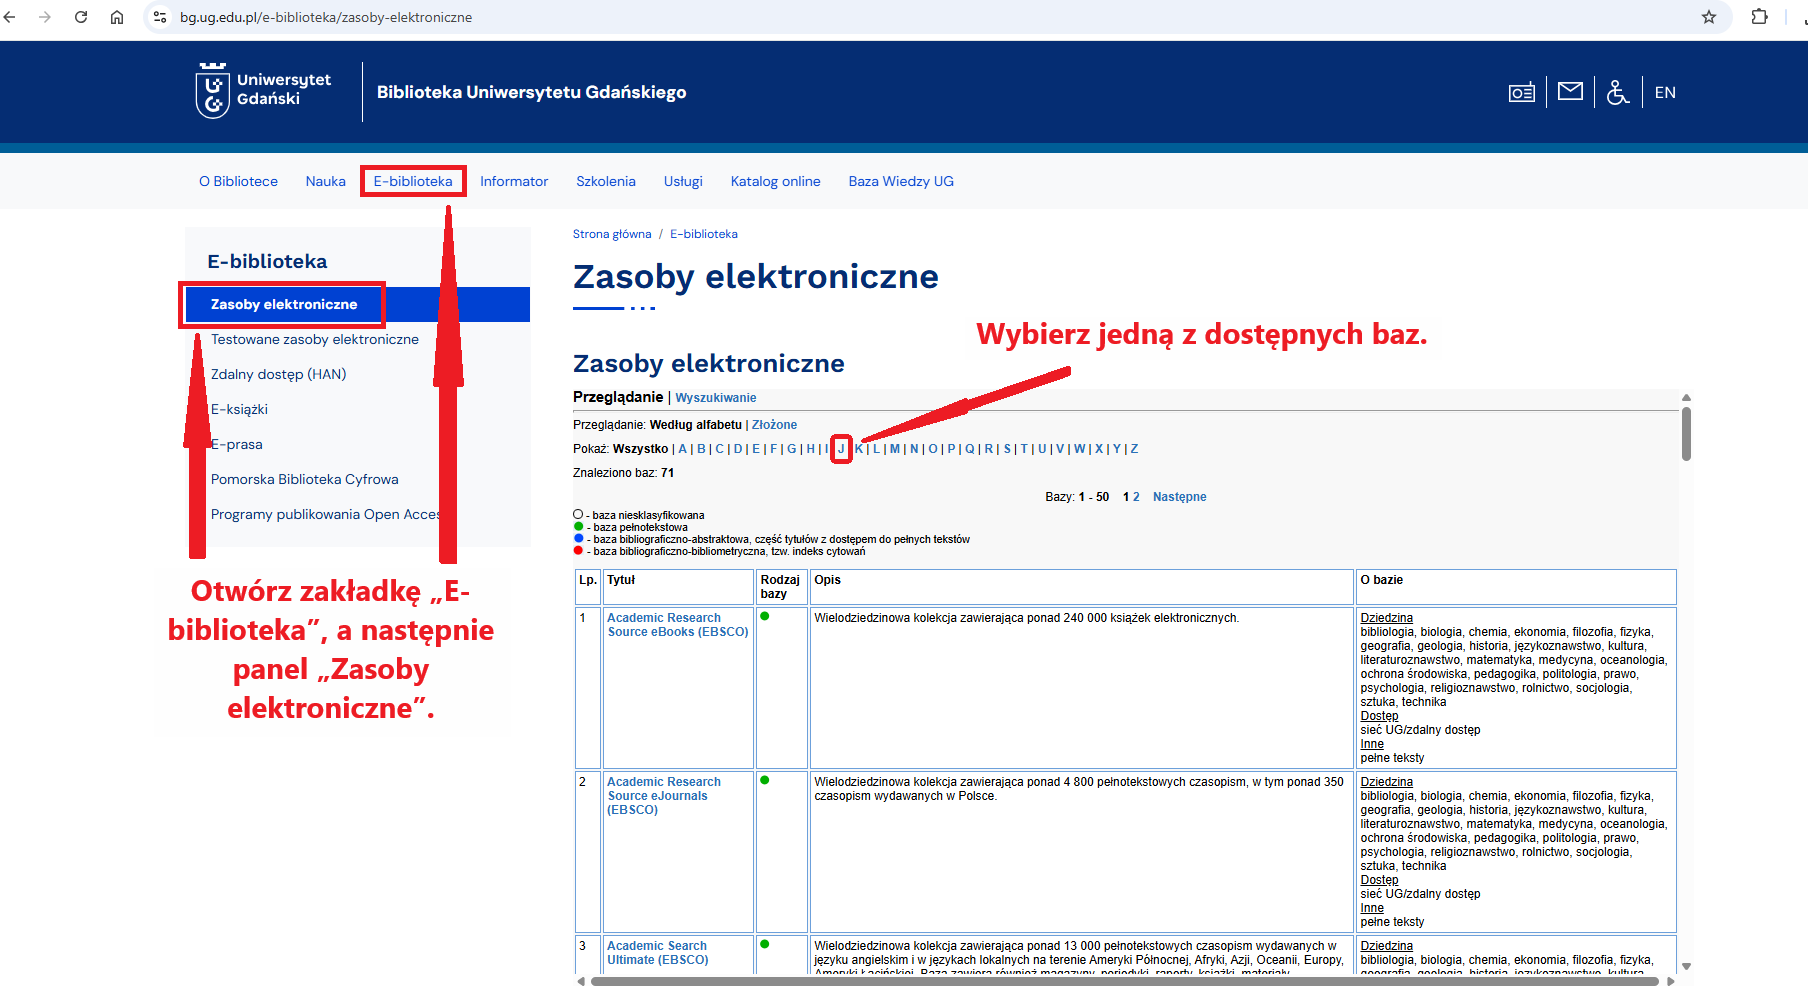Screen dimensions: 1808x986
Task: Select Zasoby elektroniczne in the sidebar
Action: point(284,304)
